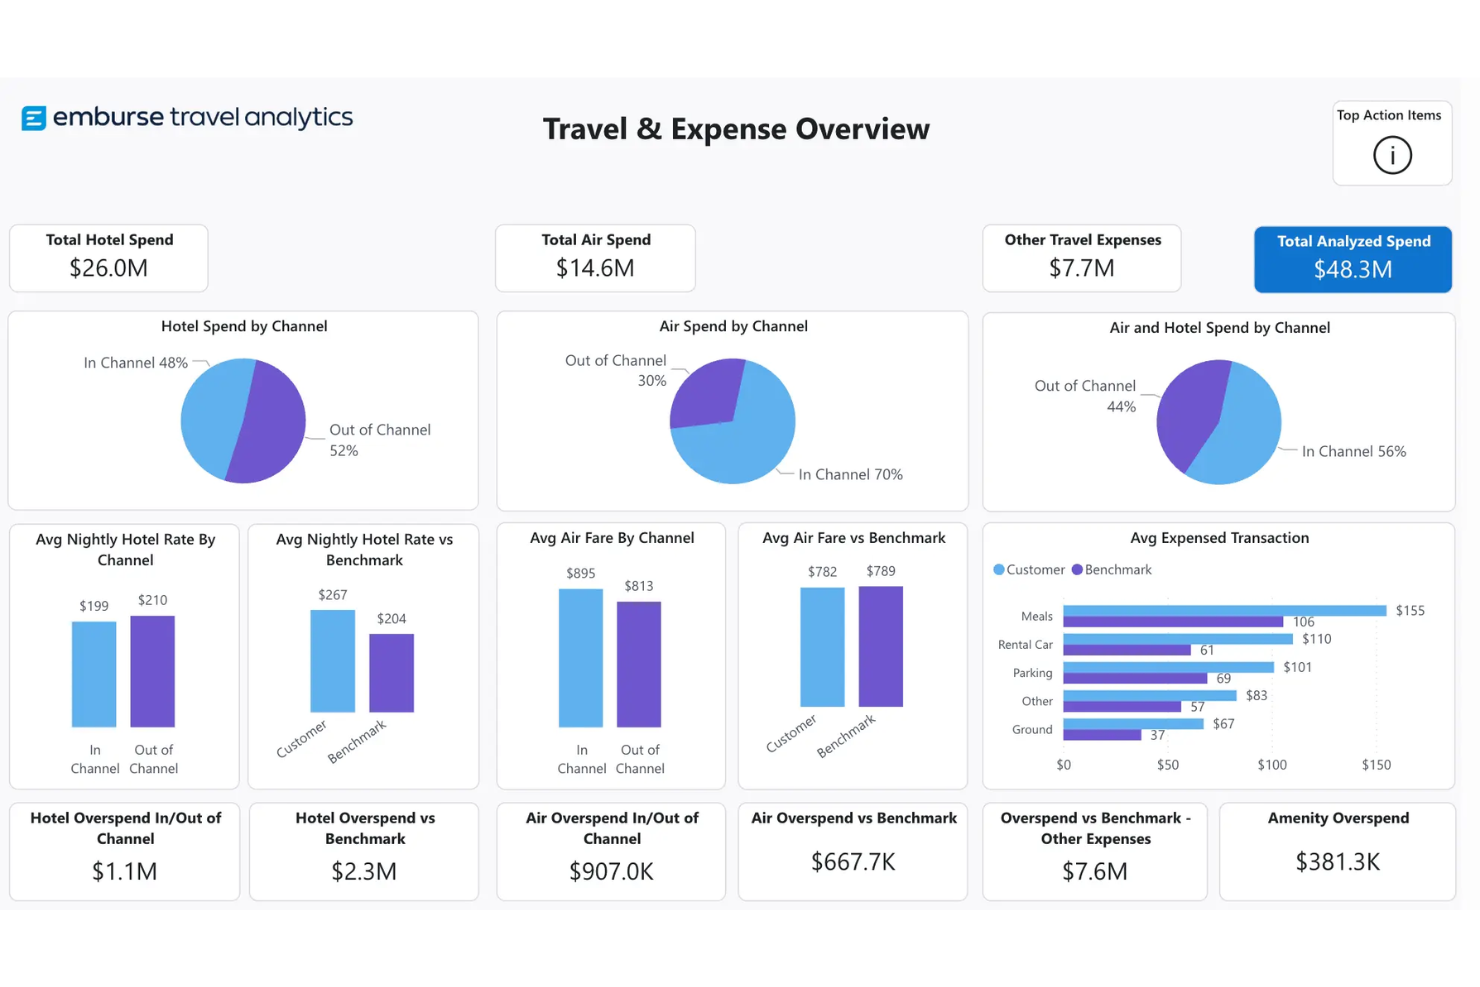Screen dimensions: 1480x987
Task: Click the Benchmark legend purple dot
Action: (1077, 570)
